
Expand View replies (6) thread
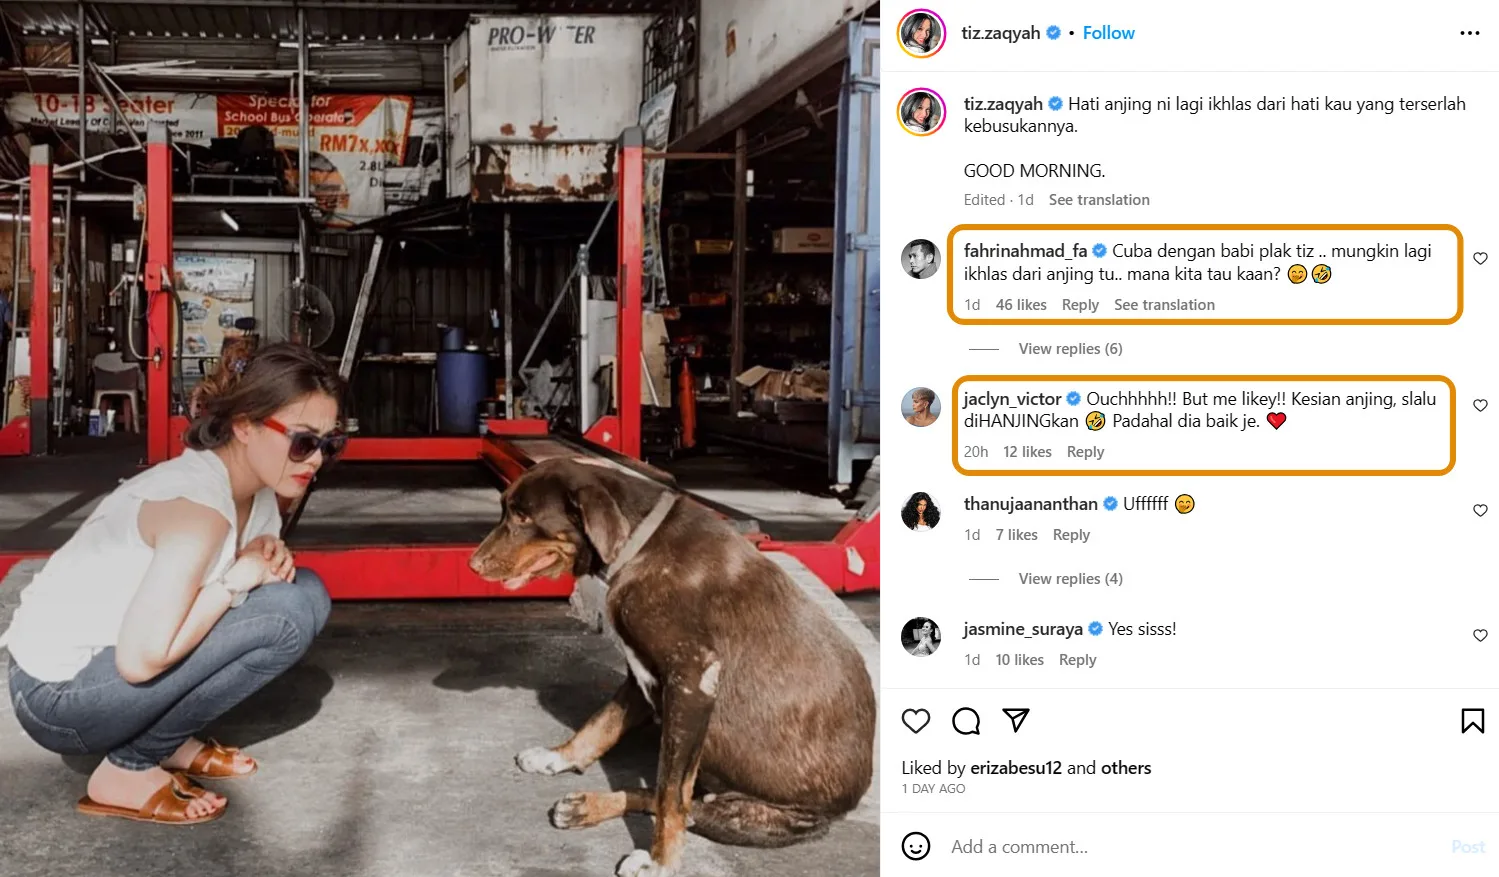(1070, 349)
